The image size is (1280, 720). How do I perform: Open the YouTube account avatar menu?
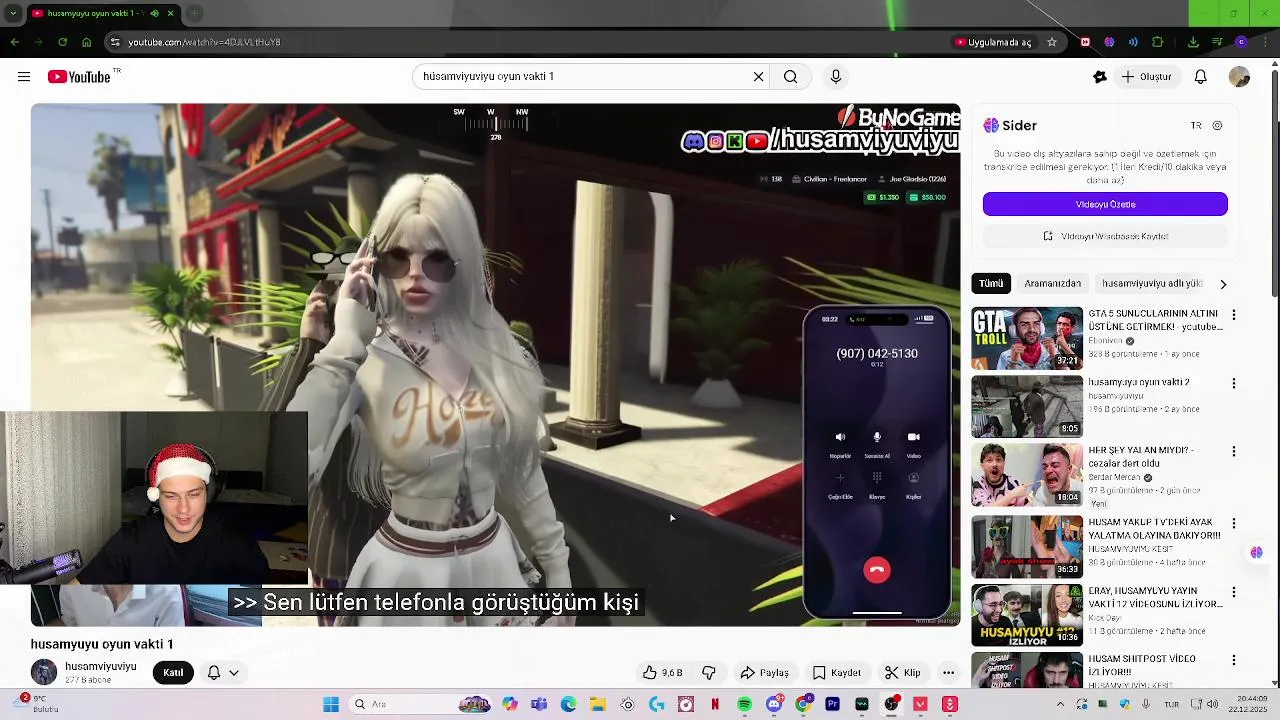point(1239,77)
